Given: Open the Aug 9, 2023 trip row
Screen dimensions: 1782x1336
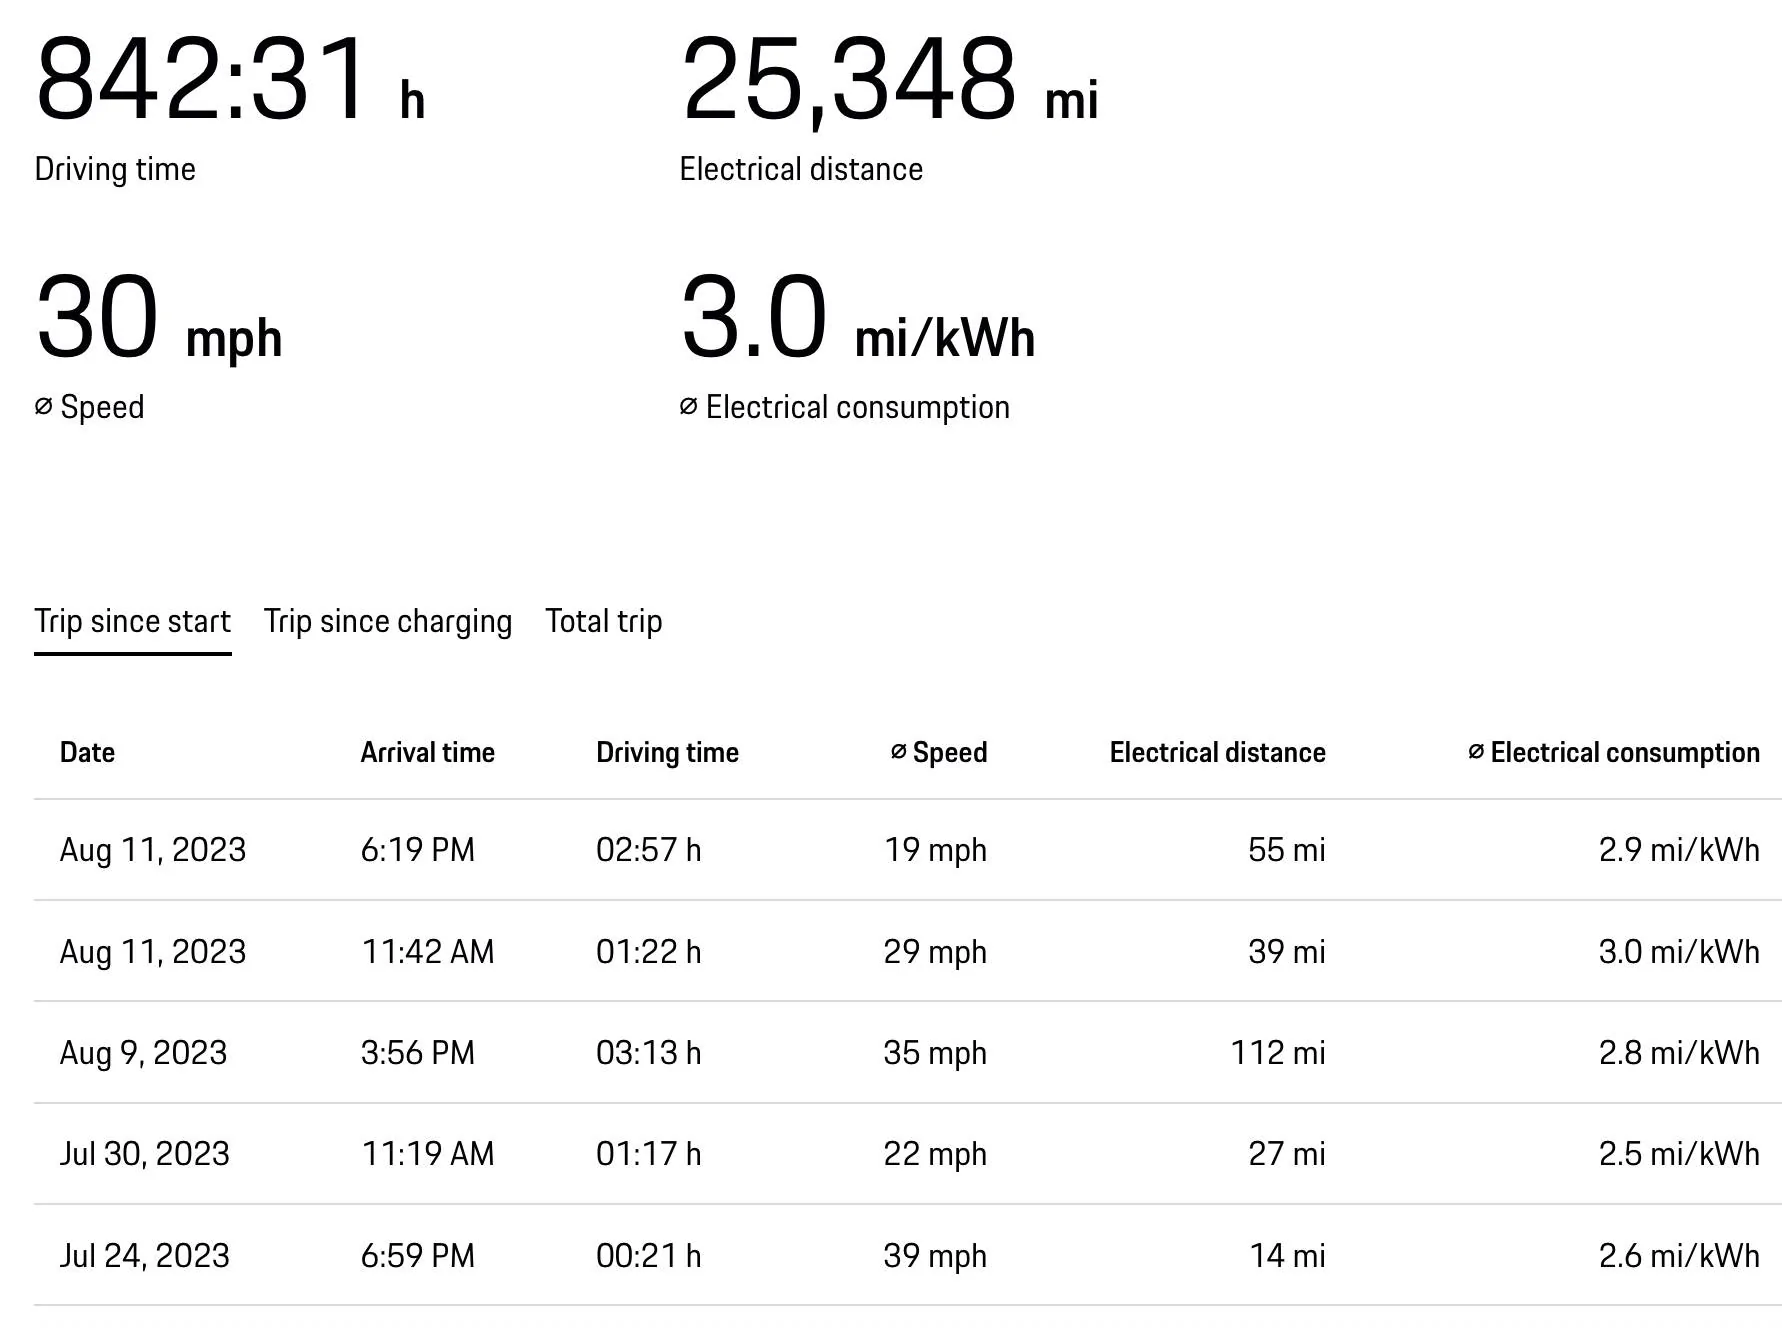Looking at the screenshot, I should click(908, 1053).
